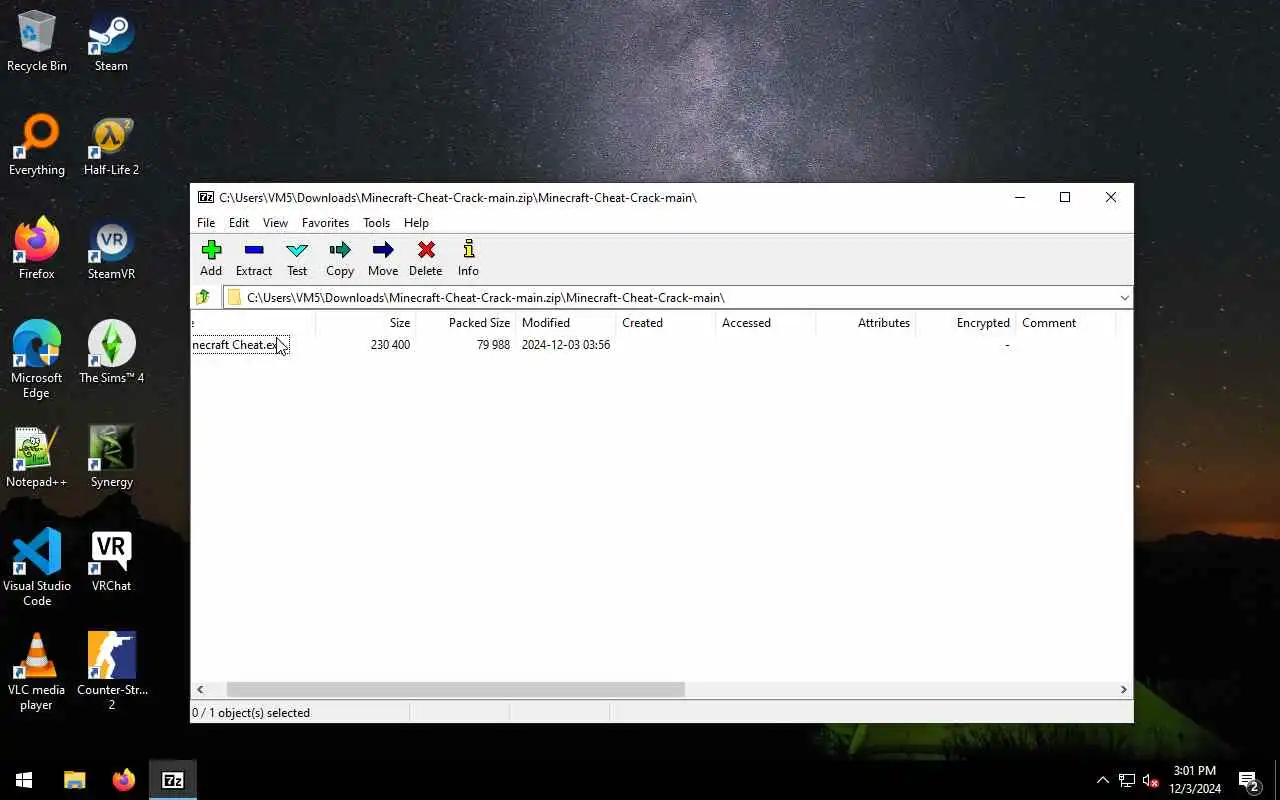Select the Counter-Strike 2 desktop icon

[x=111, y=672]
